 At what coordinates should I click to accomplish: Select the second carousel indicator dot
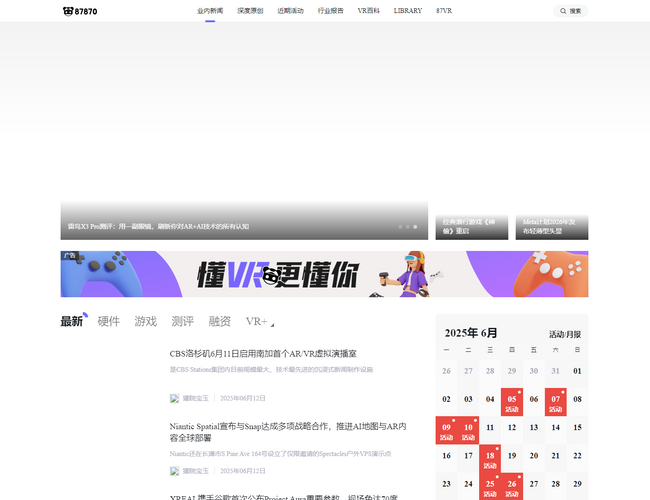point(407,227)
